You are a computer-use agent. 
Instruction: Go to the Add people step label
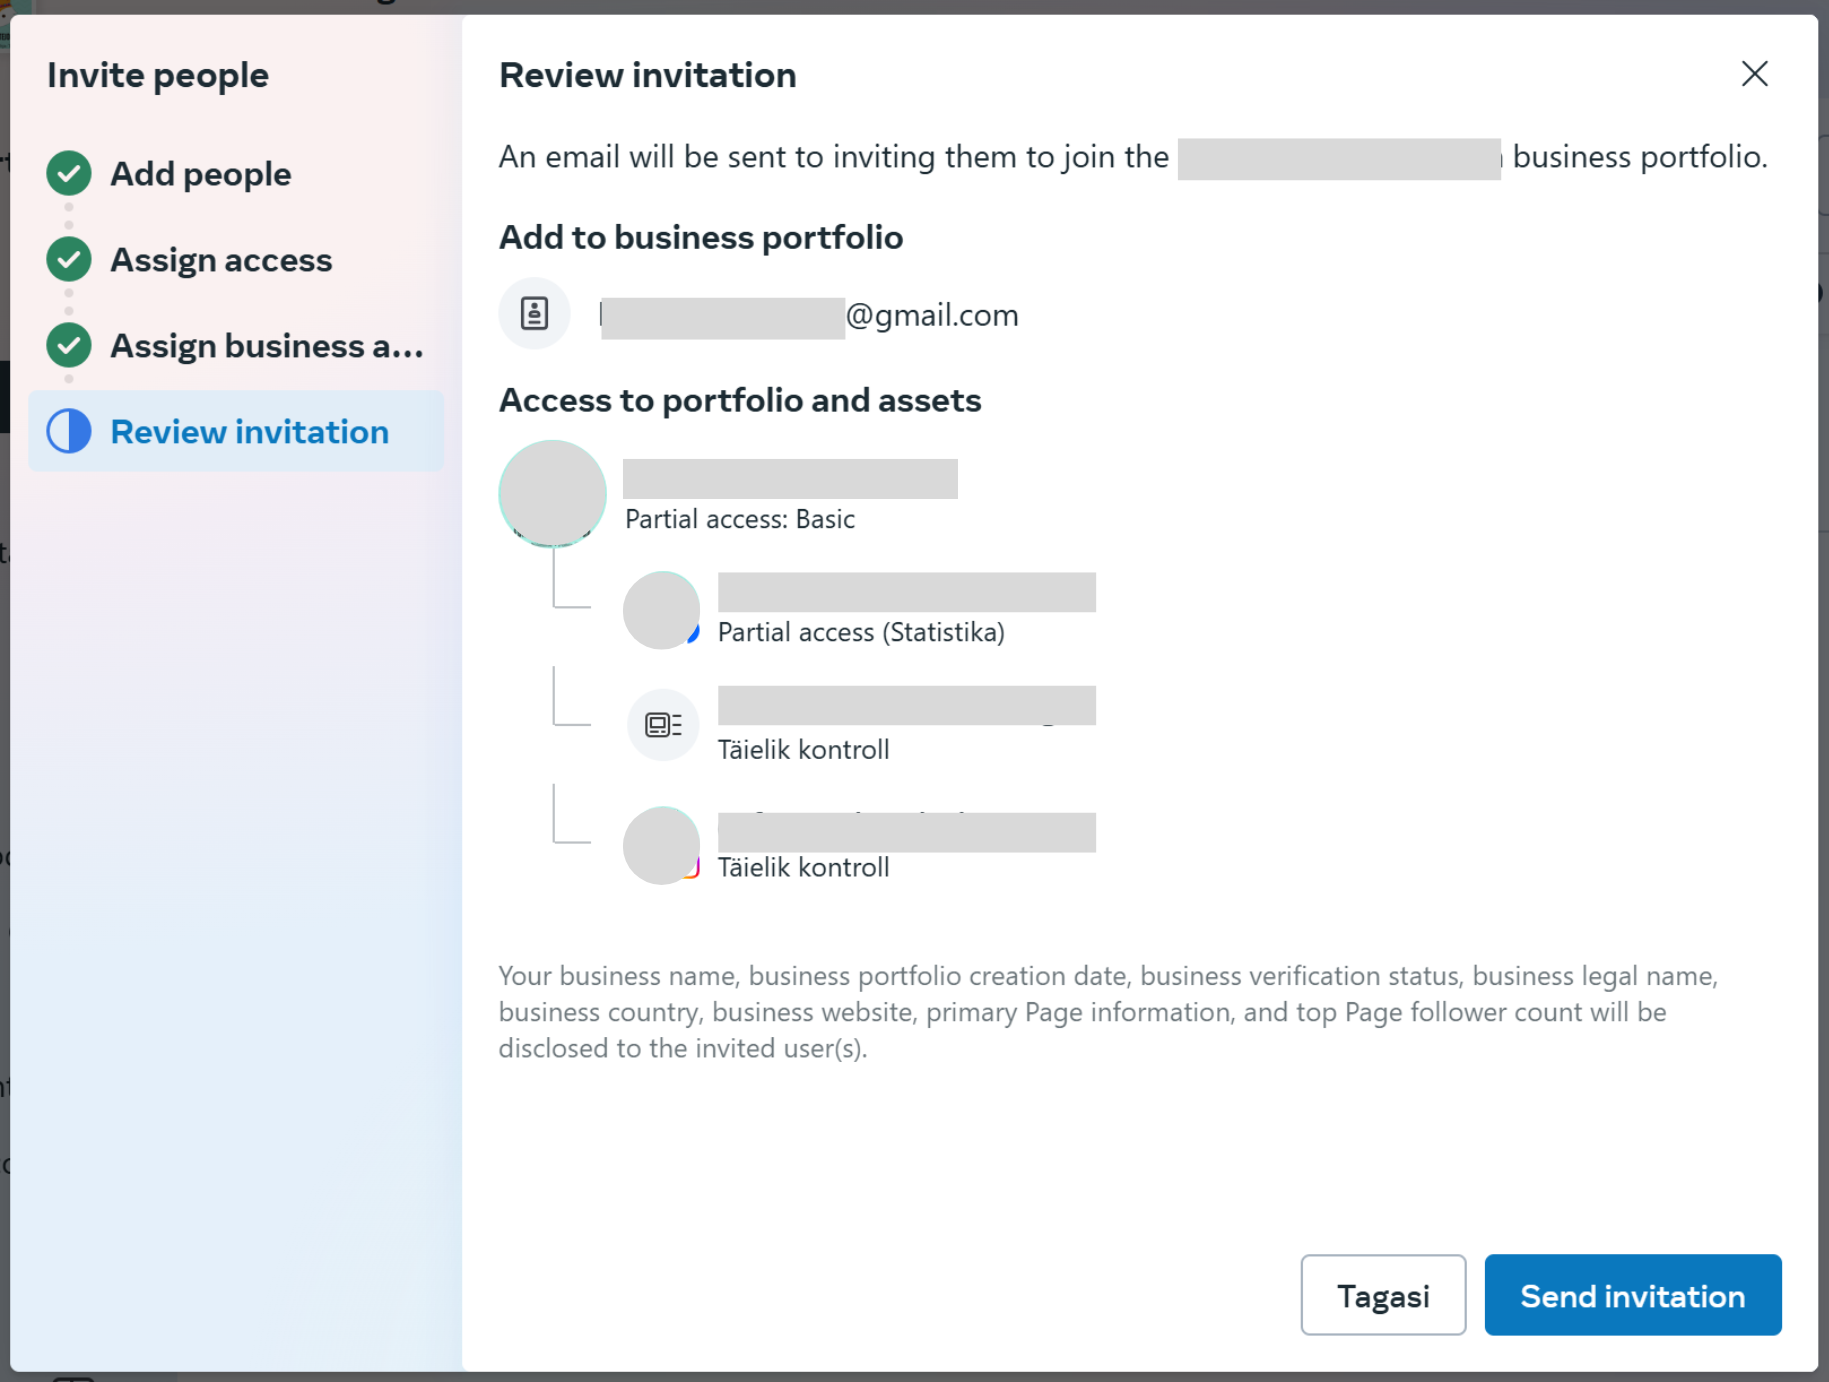pyautogui.click(x=201, y=174)
